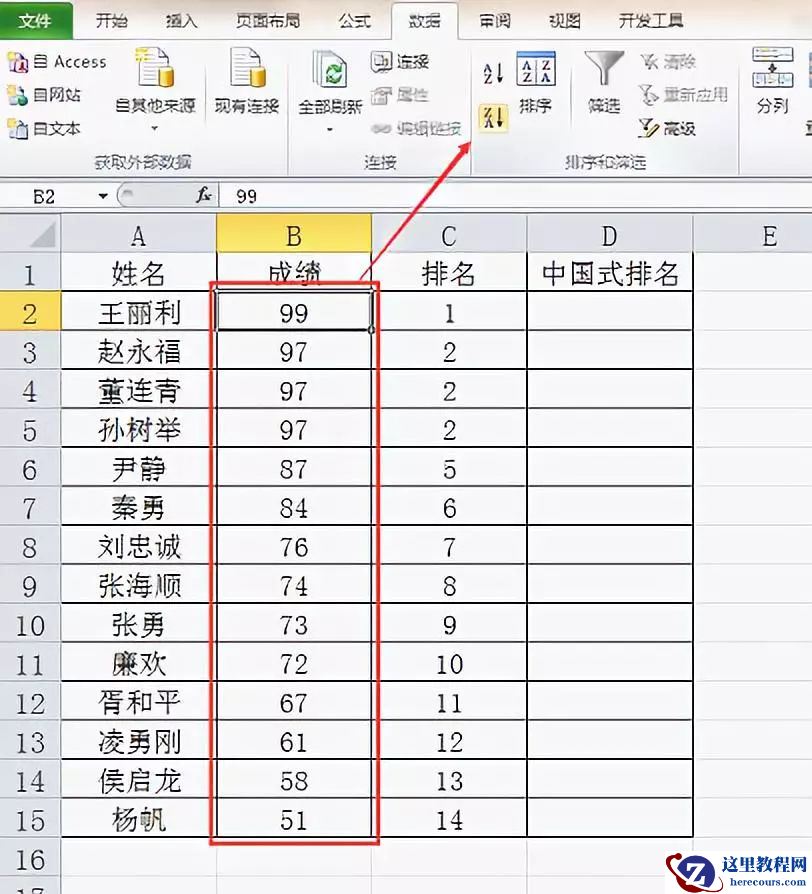
Task: Click the 全部刷新 refresh all icon
Action: click(x=330, y=68)
